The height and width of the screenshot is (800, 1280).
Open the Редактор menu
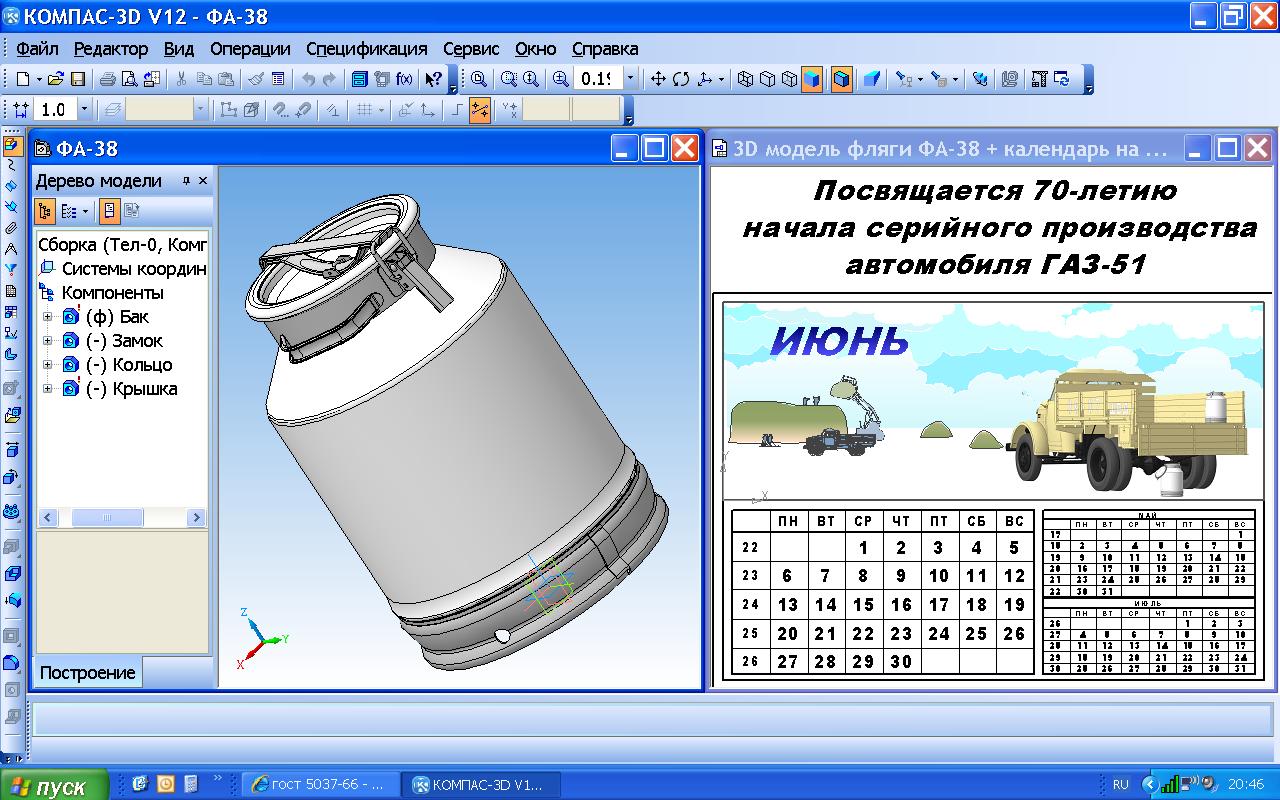pyautogui.click(x=110, y=48)
